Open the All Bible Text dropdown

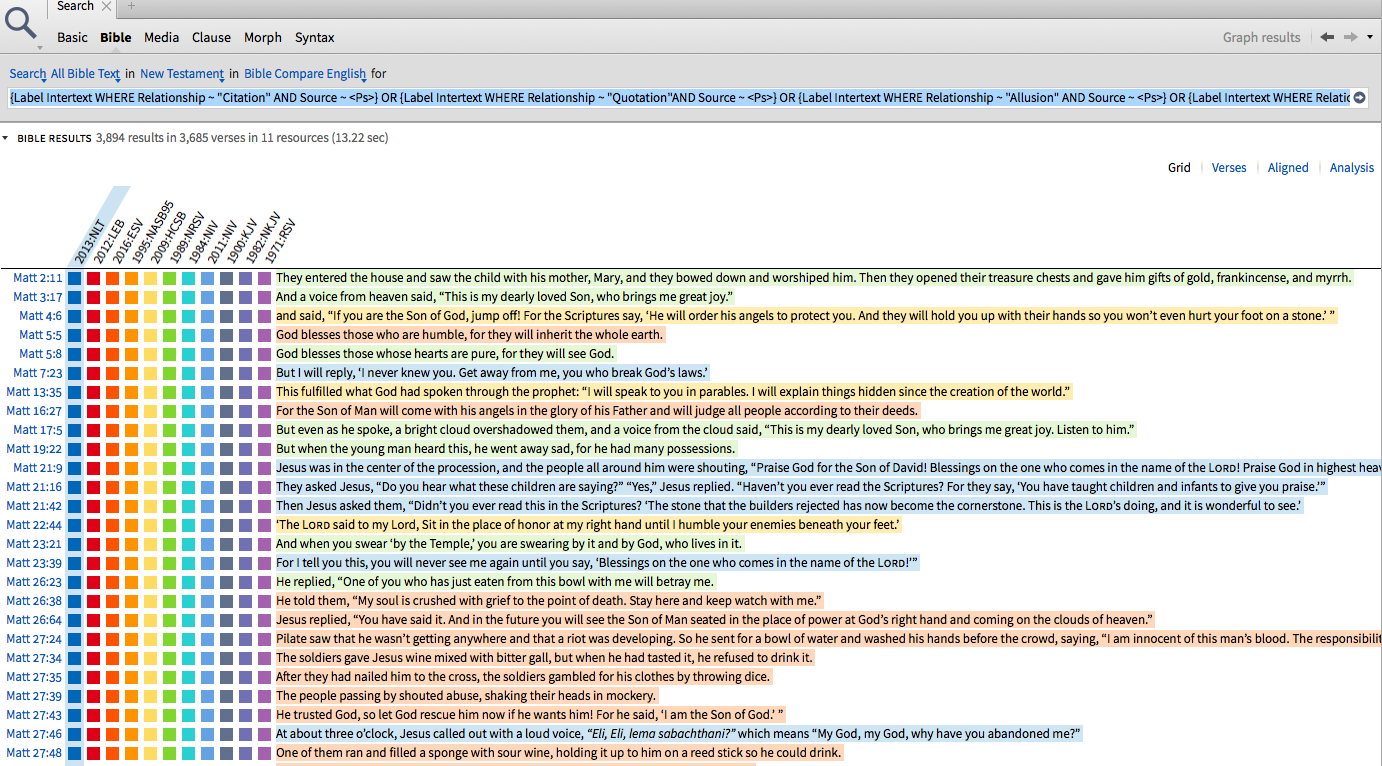86,73
